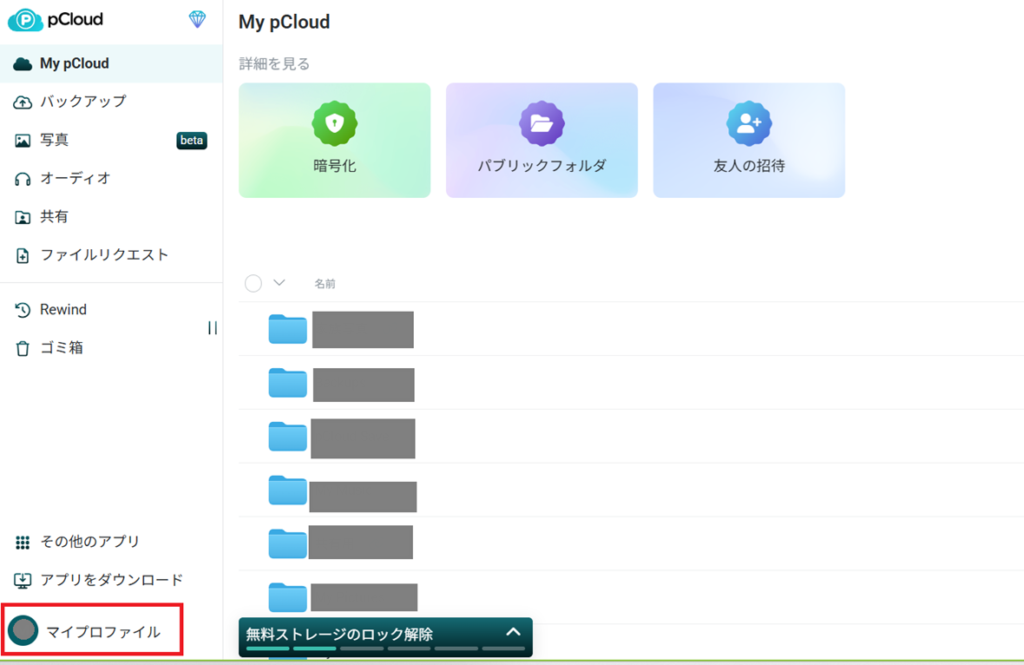Viewport: 1024px width, 665px height.
Task: Open 写真 section in the sidebar
Action: (54, 140)
